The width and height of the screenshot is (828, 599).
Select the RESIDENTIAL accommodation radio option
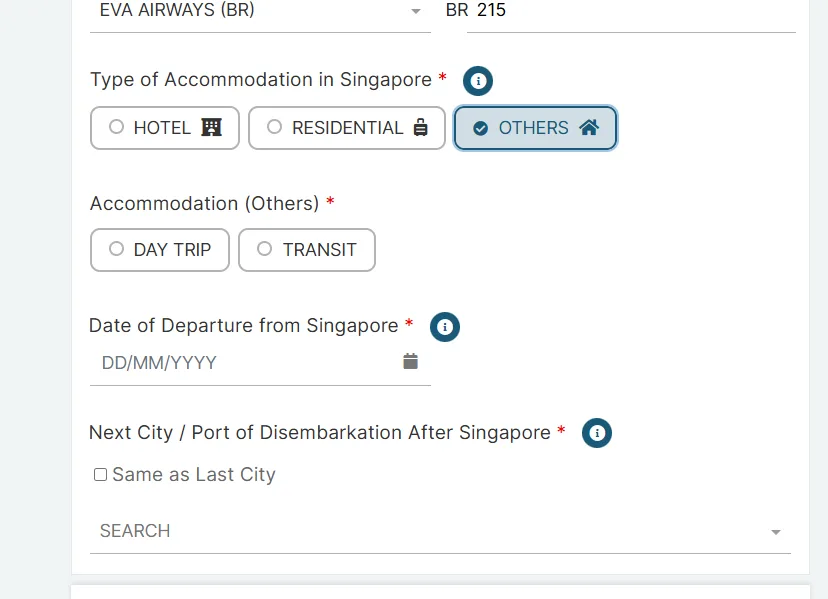(x=347, y=128)
